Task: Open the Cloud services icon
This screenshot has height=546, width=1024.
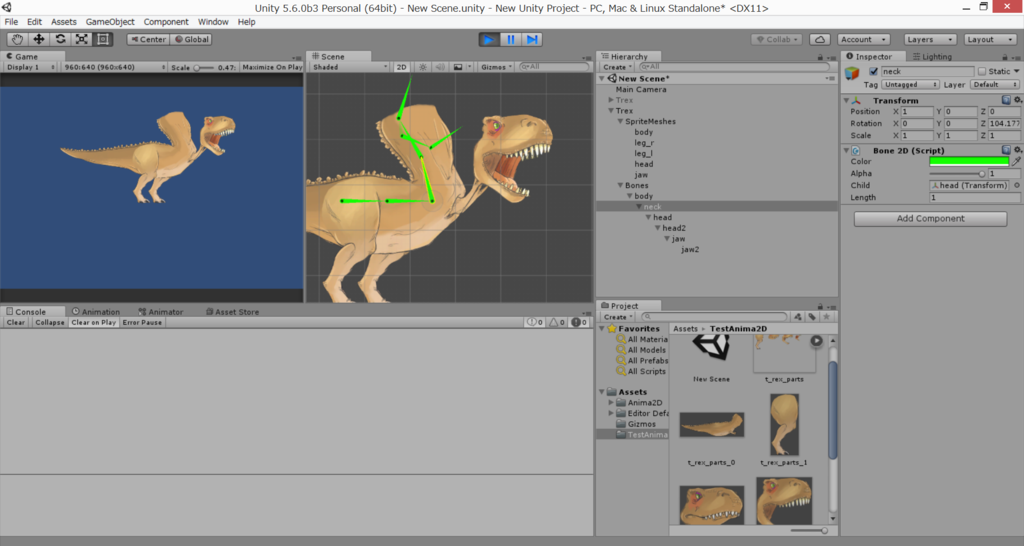Action: [x=820, y=39]
